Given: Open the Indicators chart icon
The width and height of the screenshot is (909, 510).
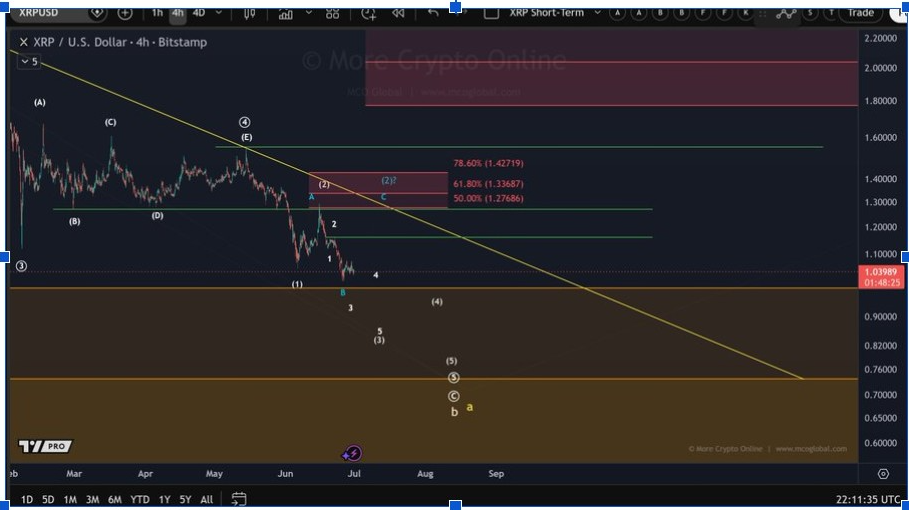Looking at the screenshot, I should (x=286, y=13).
